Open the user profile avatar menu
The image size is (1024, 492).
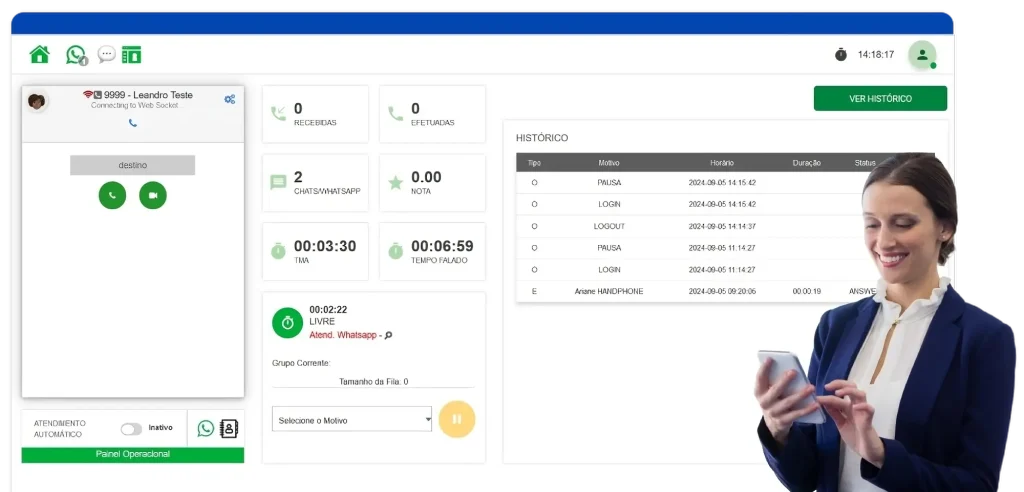pyautogui.click(x=921, y=55)
